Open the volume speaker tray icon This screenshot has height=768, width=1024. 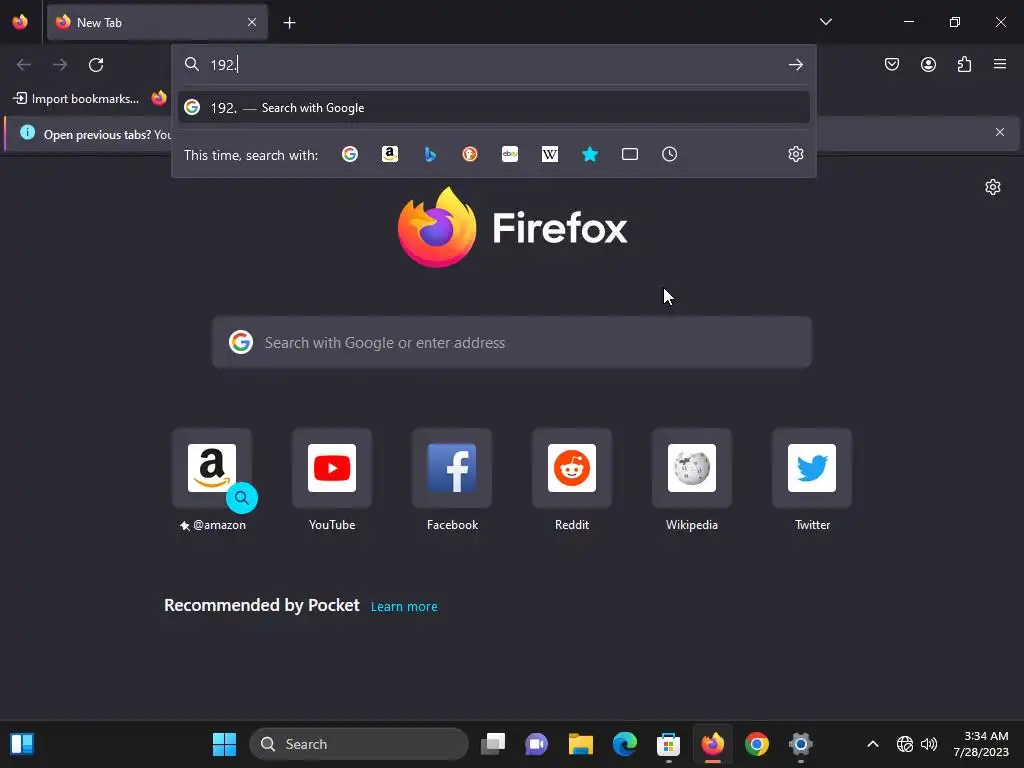(x=929, y=744)
